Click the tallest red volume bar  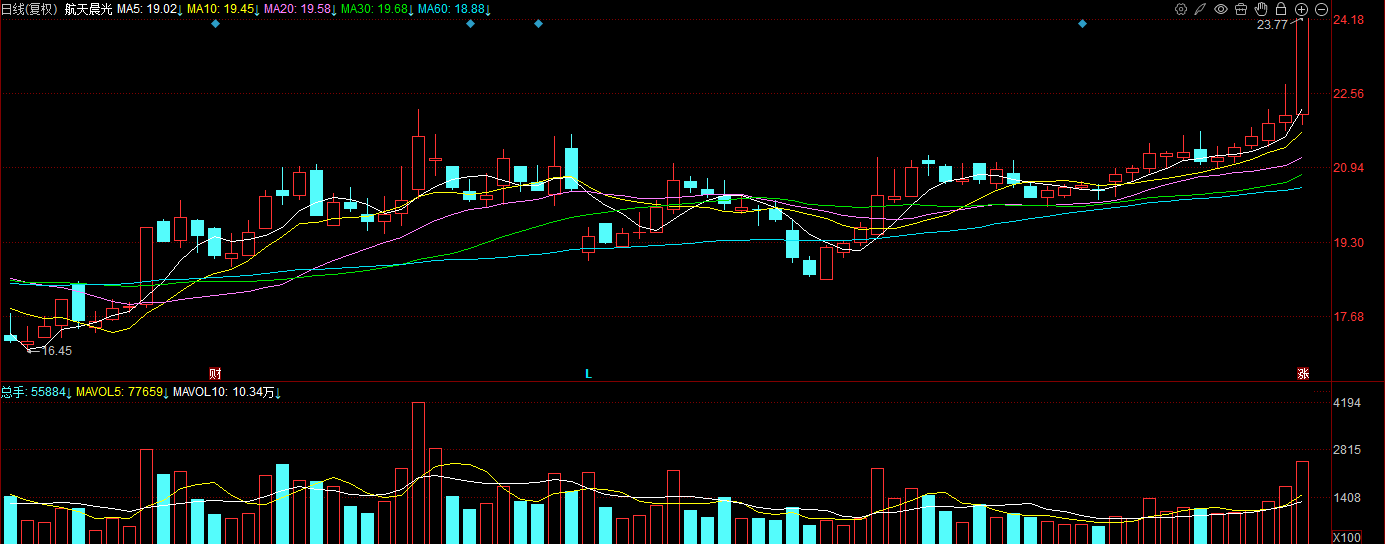coord(418,473)
